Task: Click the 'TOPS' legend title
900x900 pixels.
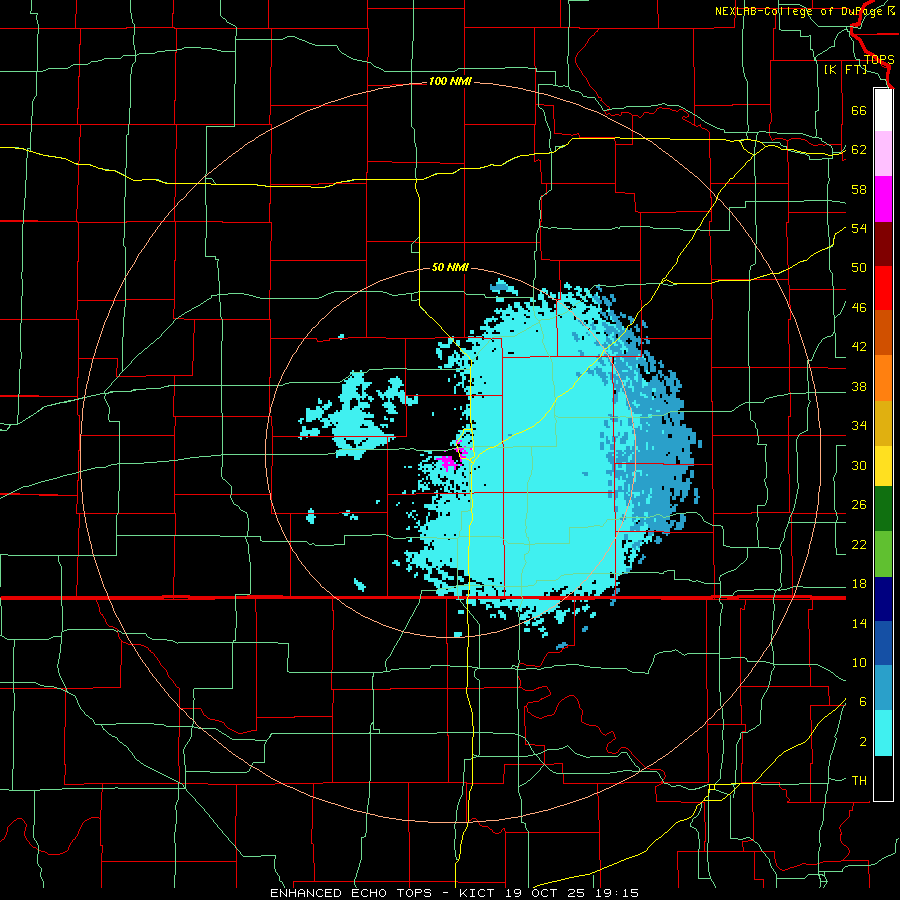Action: tap(879, 60)
